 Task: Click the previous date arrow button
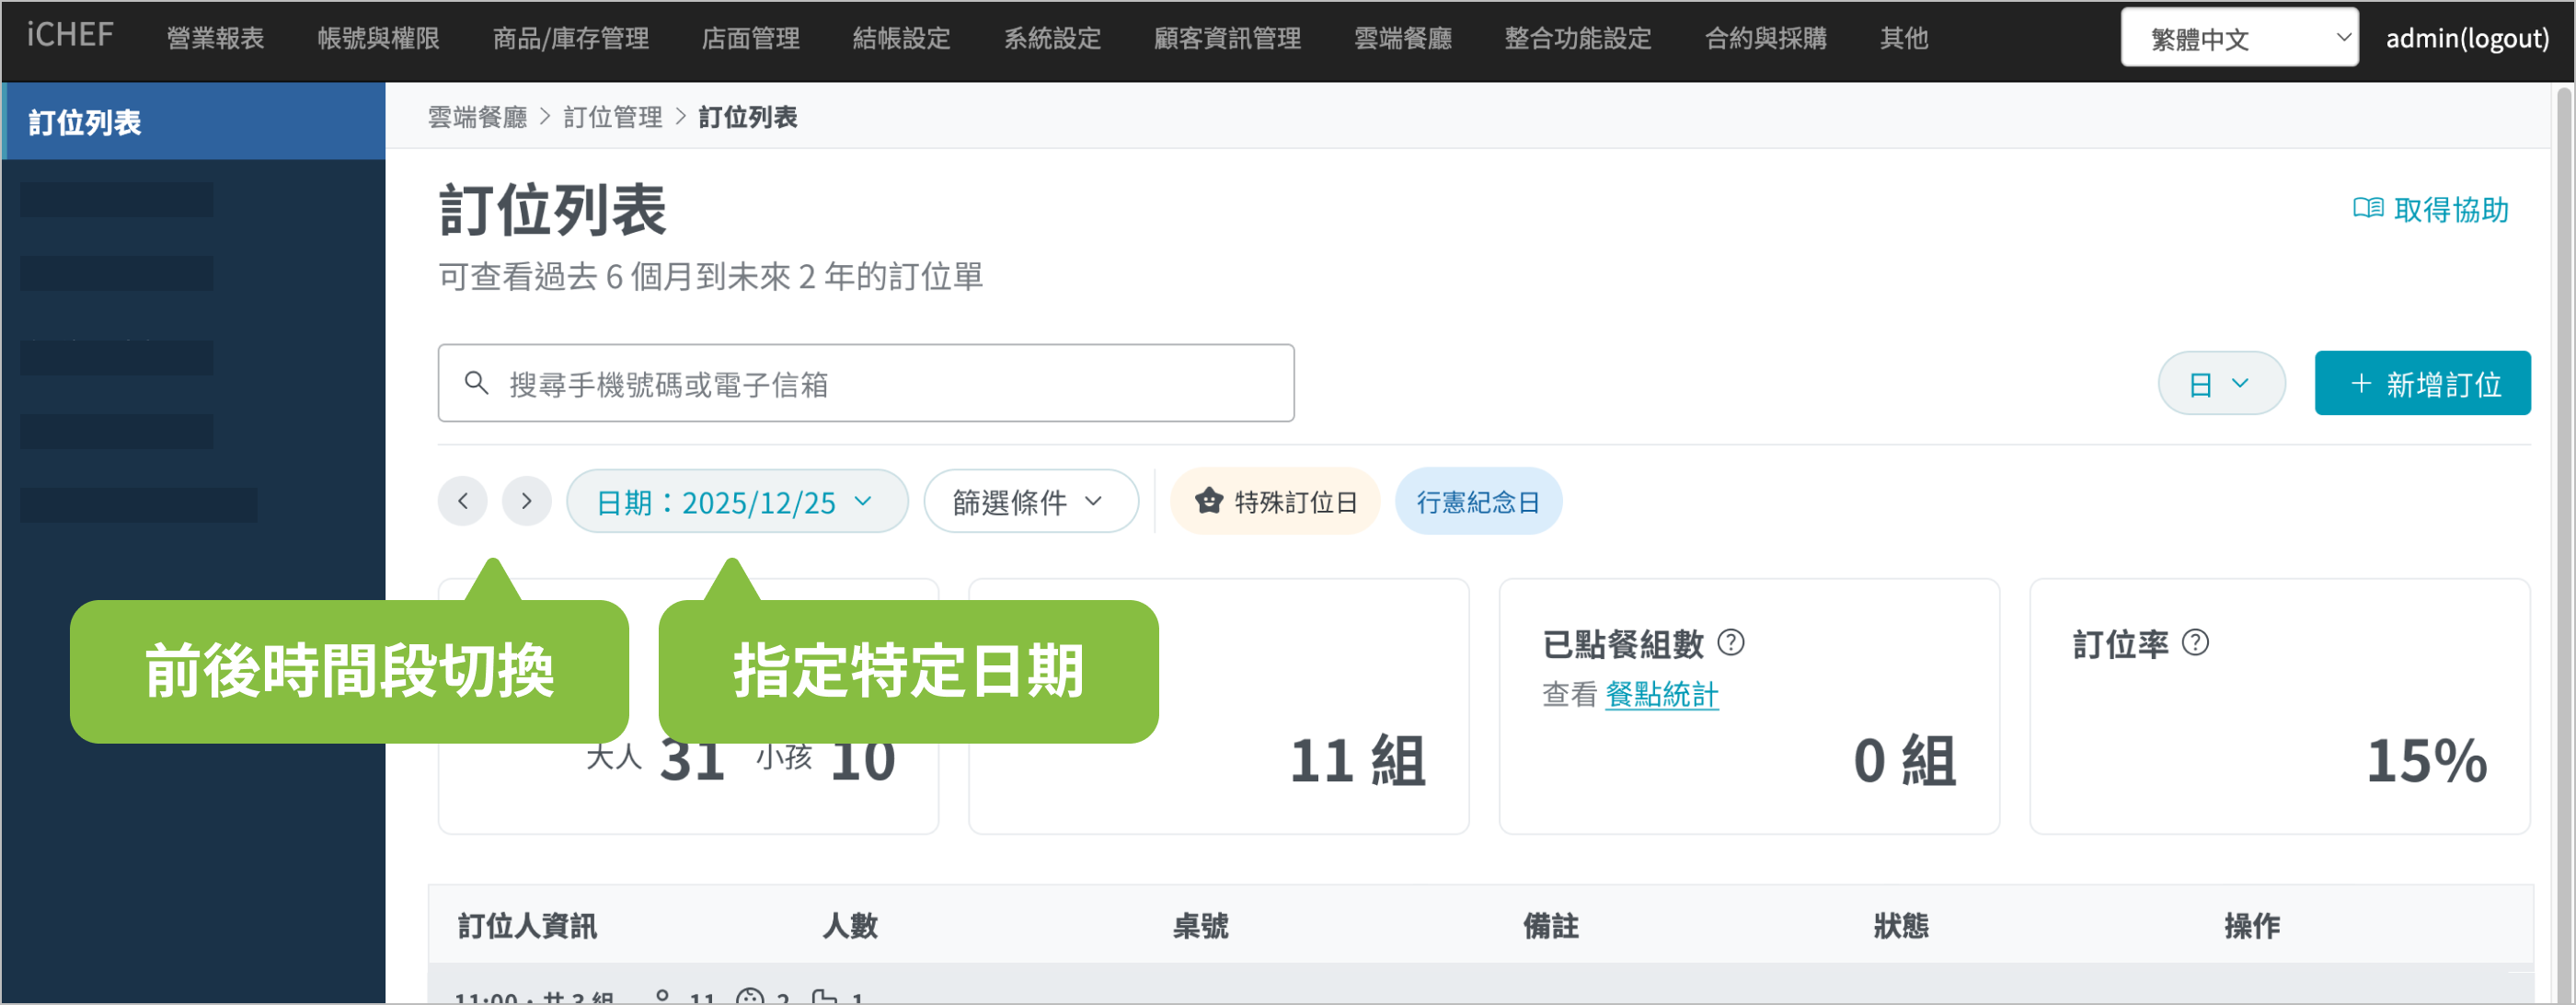[462, 501]
